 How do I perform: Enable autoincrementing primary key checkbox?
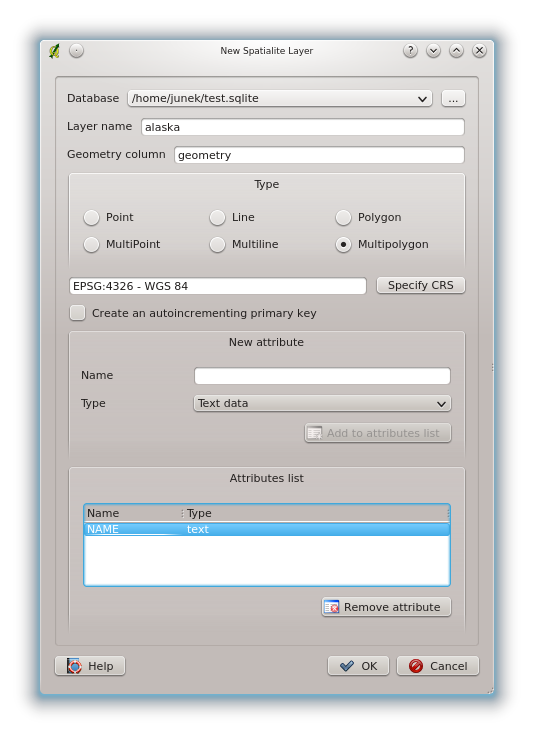(78, 313)
